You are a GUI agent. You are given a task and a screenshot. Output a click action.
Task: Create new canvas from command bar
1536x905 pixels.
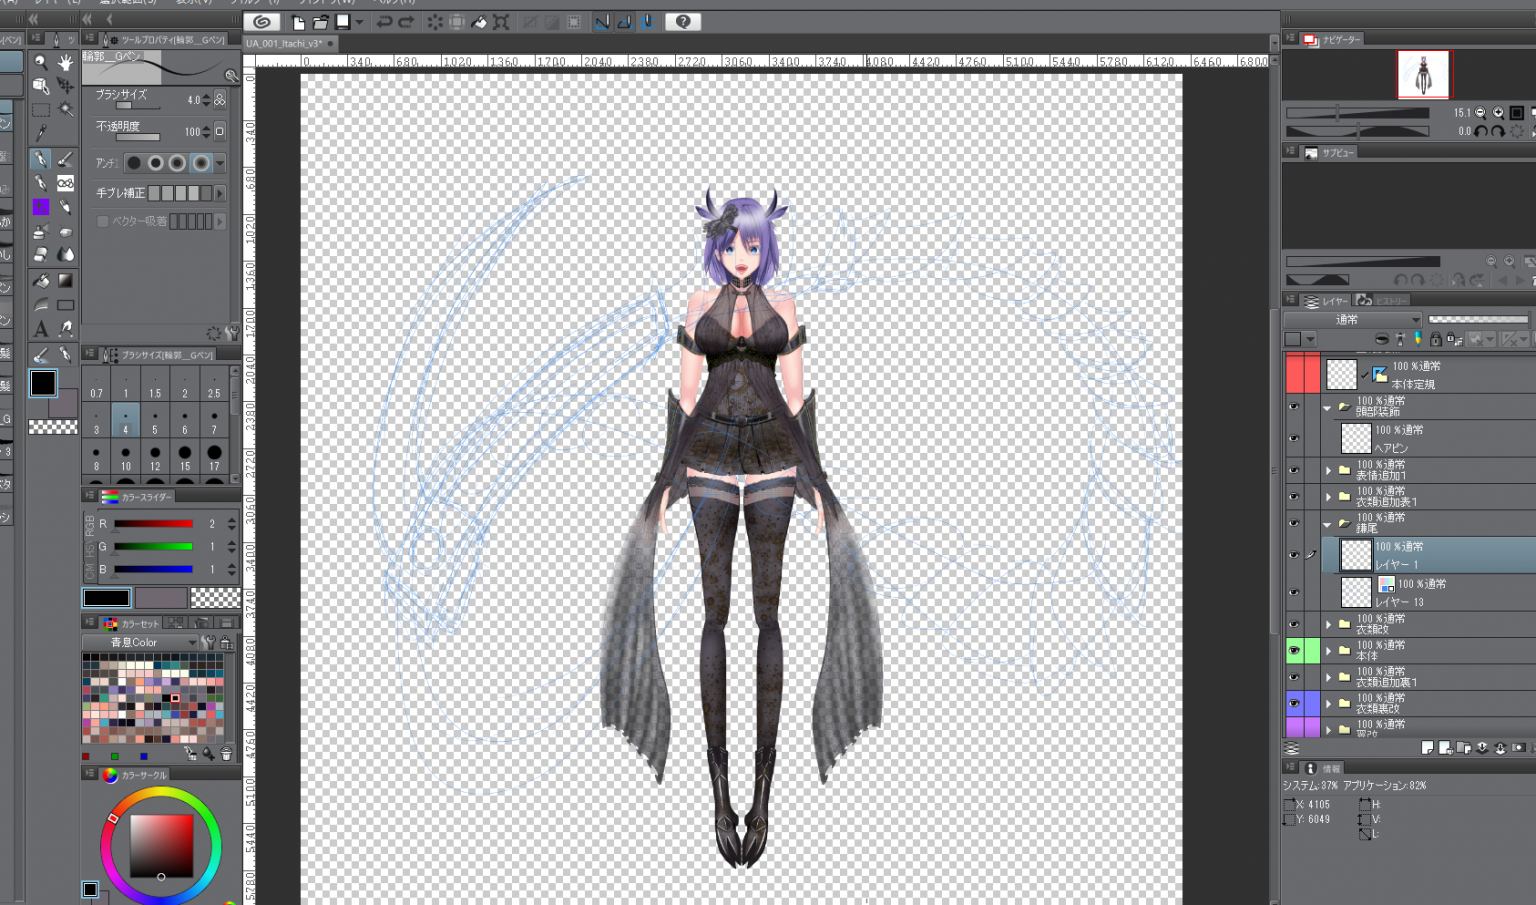(298, 22)
